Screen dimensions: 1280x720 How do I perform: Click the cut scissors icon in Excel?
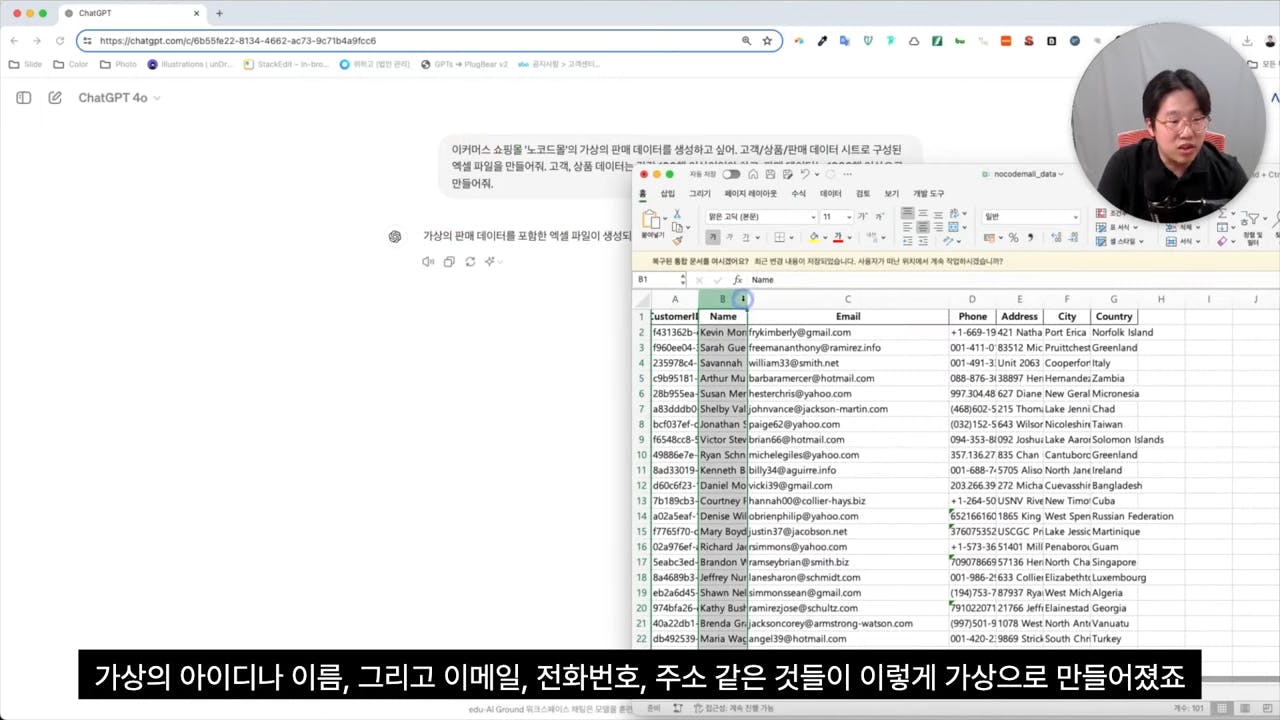677,215
